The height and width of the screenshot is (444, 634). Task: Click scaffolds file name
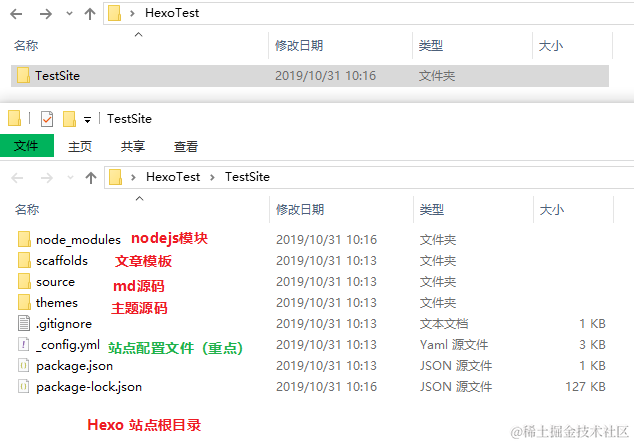tap(62, 260)
